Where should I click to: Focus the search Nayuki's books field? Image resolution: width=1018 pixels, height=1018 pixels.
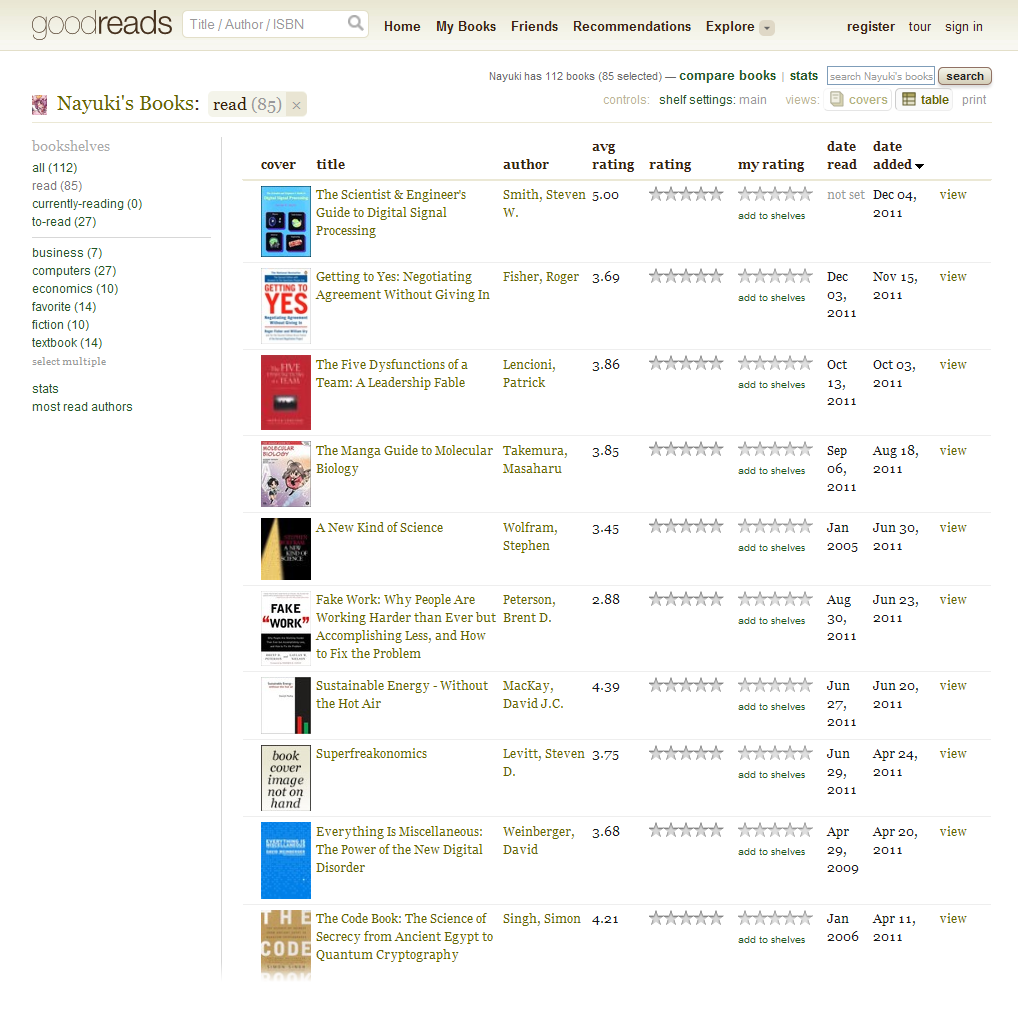880,76
